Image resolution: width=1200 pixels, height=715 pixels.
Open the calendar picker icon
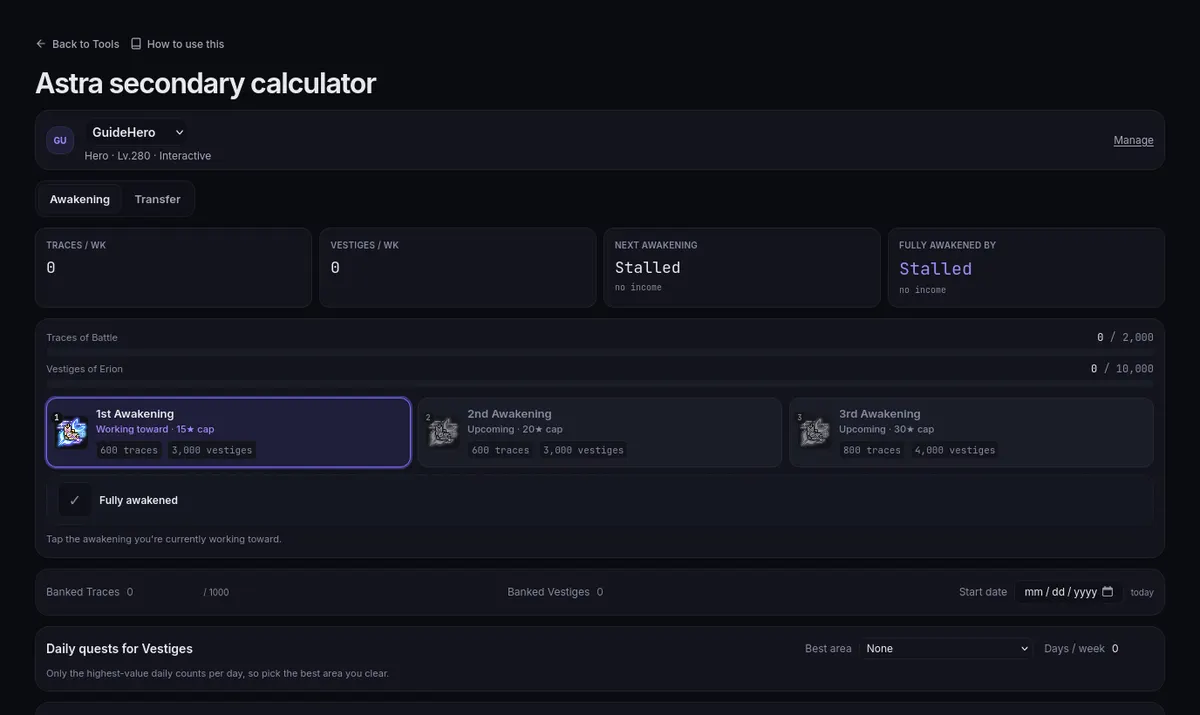[x=1107, y=592]
